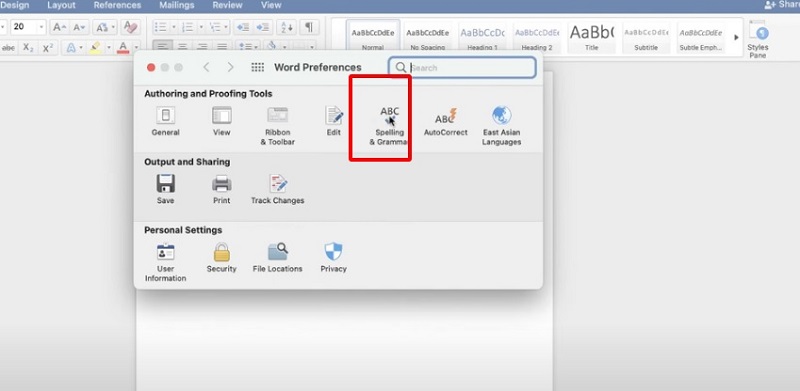Open AutoCorrect preferences
This screenshot has height=391, width=800.
point(445,121)
